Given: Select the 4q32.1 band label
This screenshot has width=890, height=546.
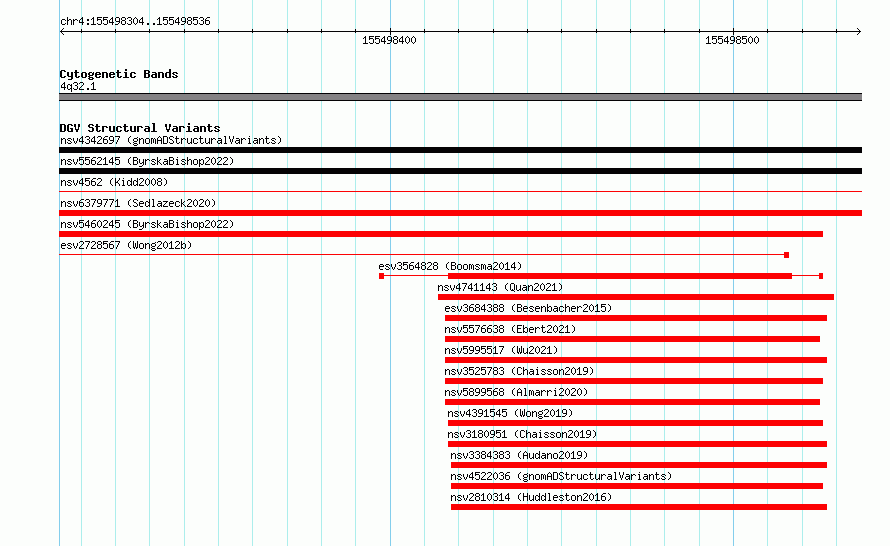Looking at the screenshot, I should (x=78, y=86).
